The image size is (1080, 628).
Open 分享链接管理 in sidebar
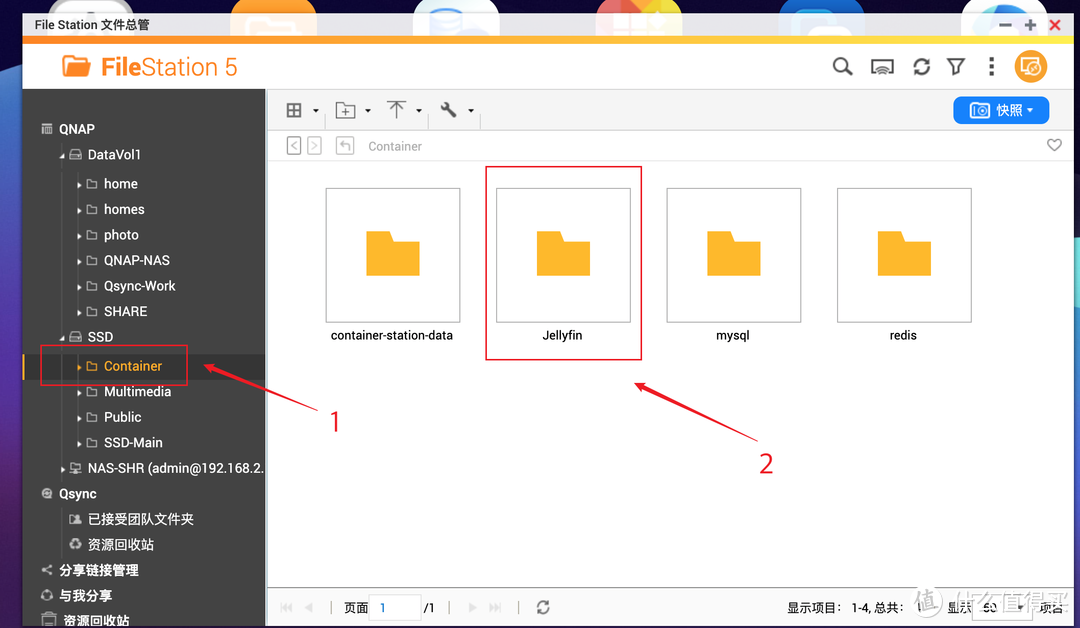pyautogui.click(x=98, y=570)
